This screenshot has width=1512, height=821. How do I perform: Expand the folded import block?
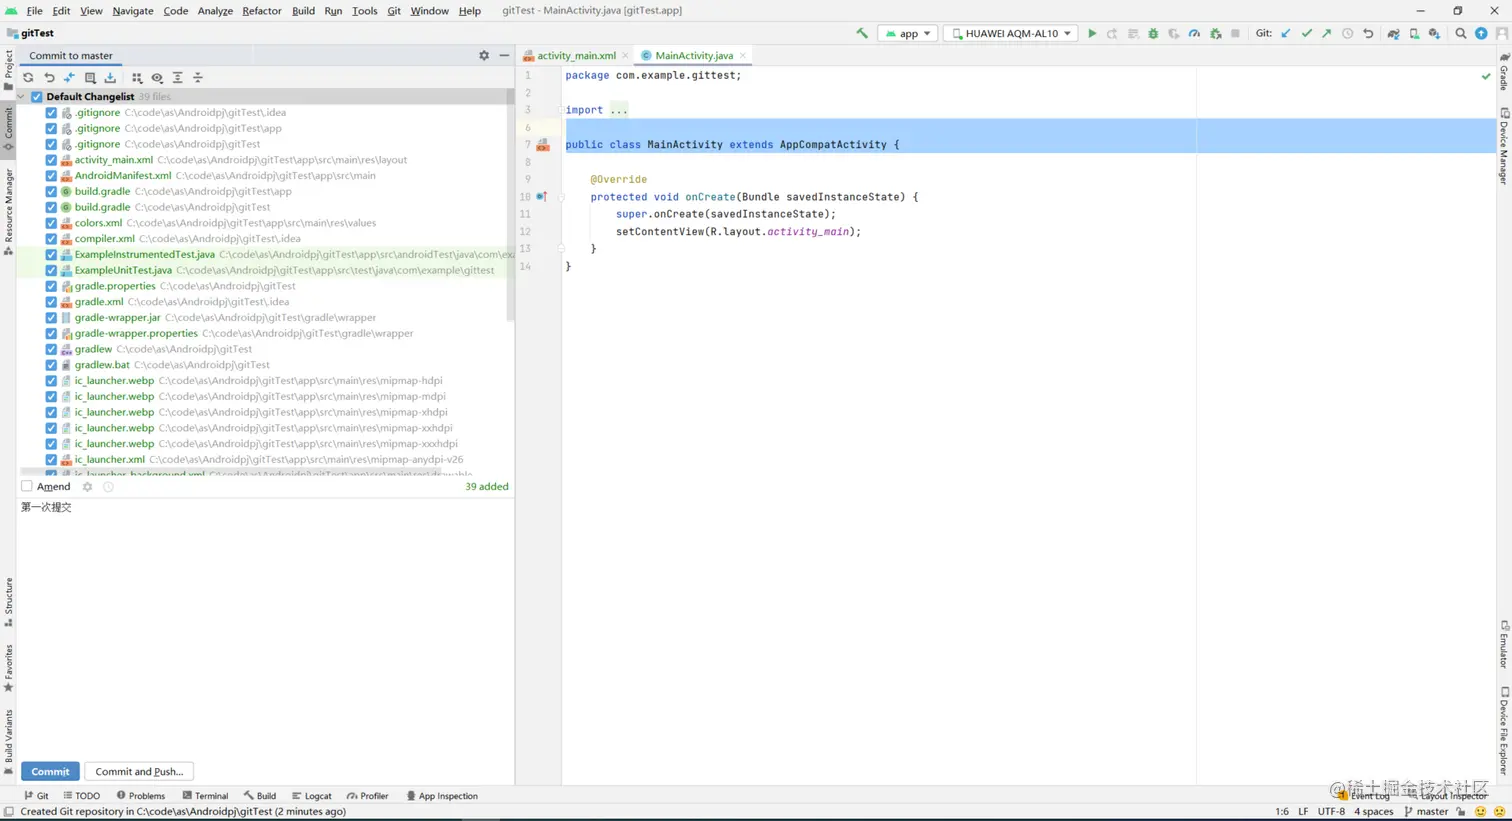click(619, 110)
